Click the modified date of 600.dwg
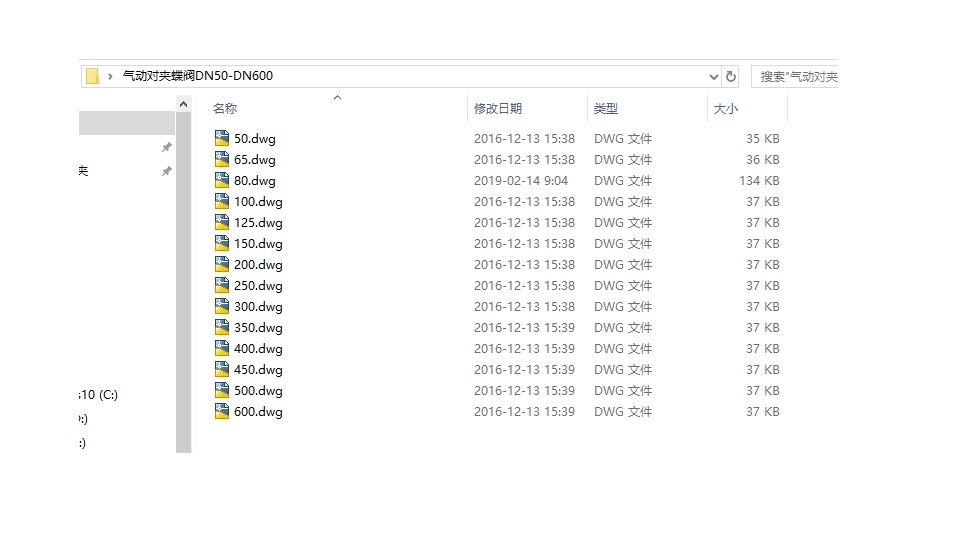Image resolution: width=960 pixels, height=540 pixels. click(x=524, y=411)
